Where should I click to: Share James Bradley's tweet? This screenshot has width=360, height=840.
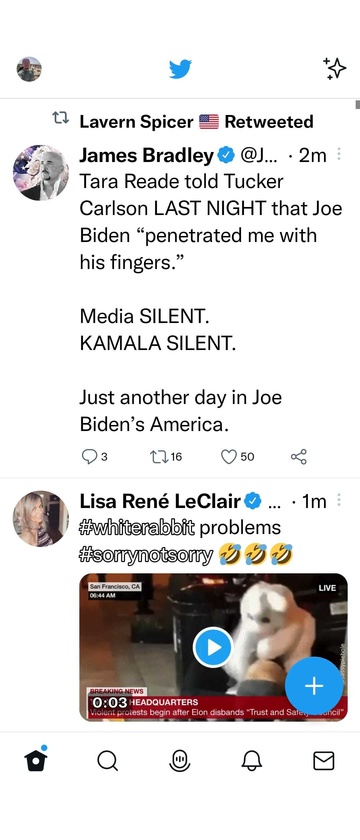click(298, 456)
